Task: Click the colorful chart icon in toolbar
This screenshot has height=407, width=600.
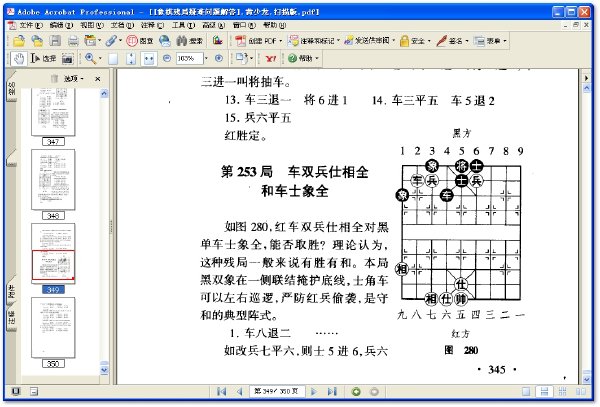Action: 218,41
